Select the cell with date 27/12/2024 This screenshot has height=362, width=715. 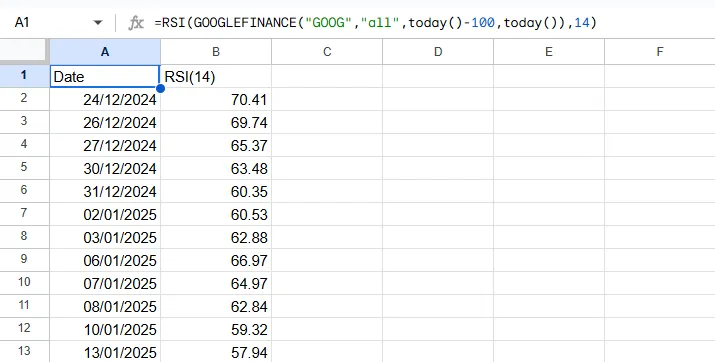coord(105,145)
